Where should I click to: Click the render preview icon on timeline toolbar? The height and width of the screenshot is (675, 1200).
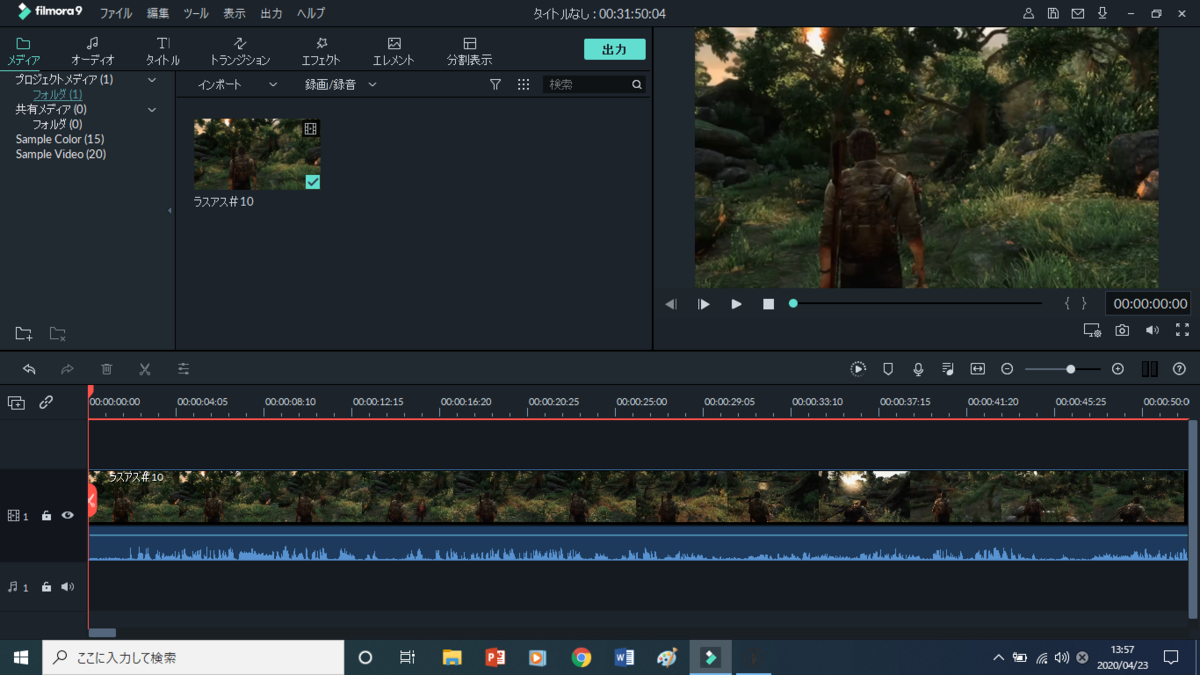click(x=858, y=369)
